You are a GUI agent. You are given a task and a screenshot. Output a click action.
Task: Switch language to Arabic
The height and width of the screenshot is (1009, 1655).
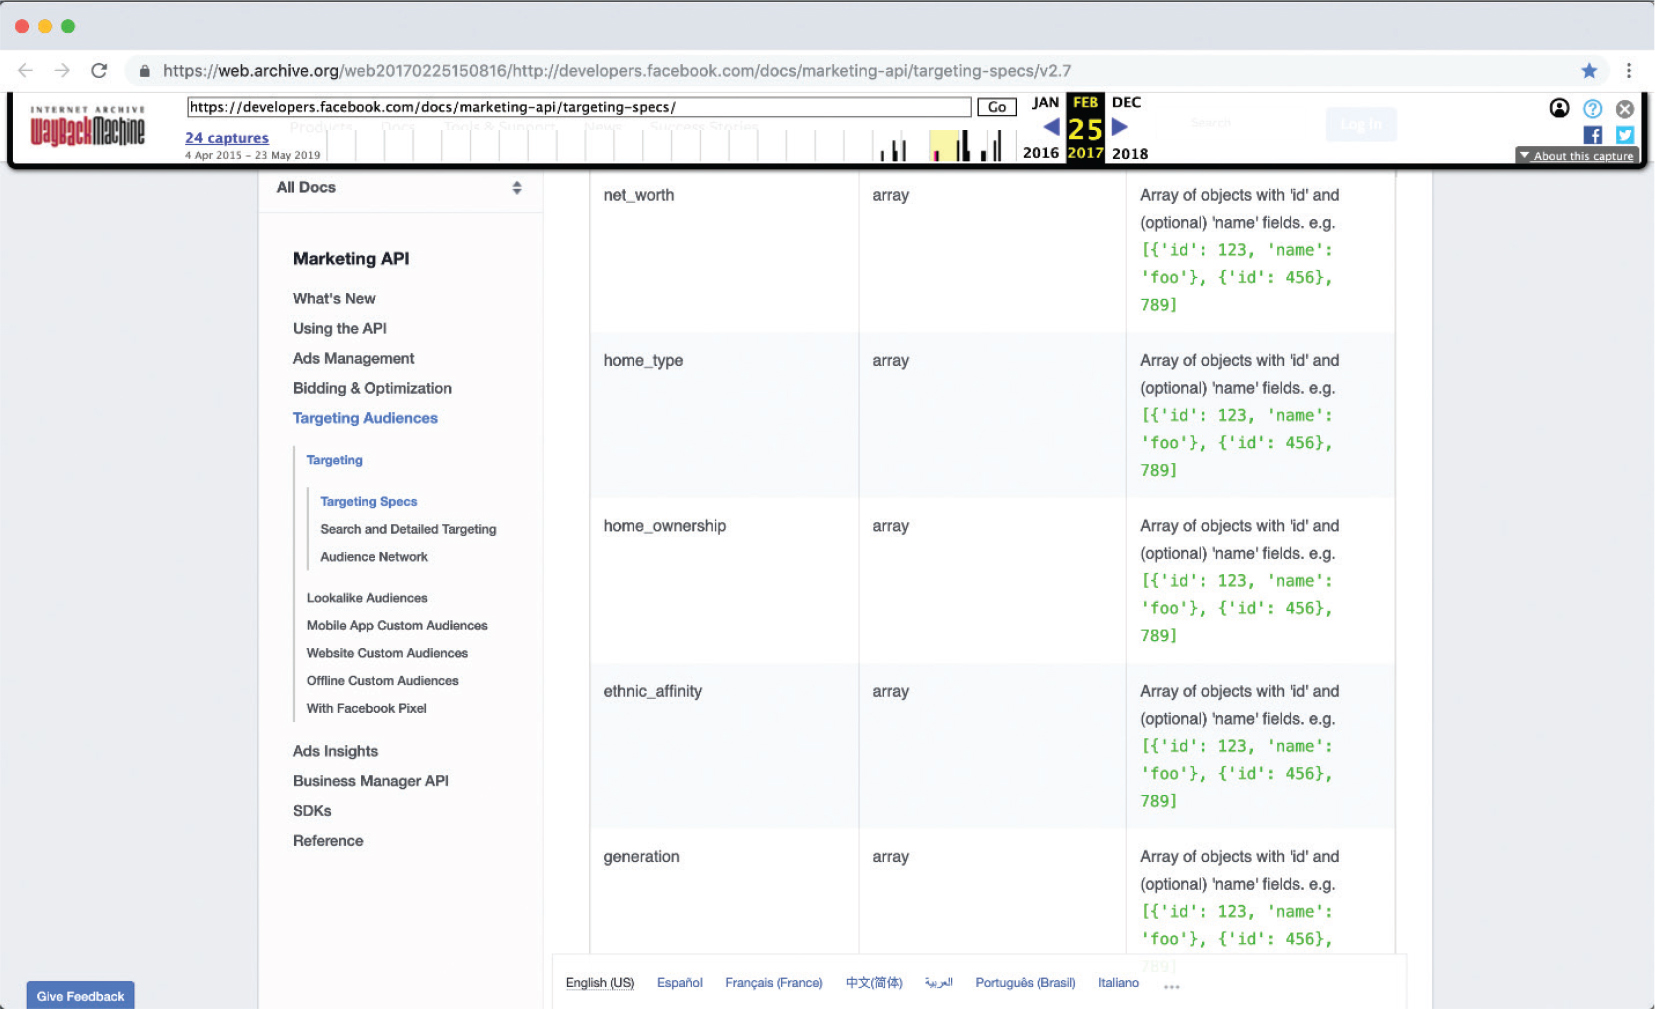939,983
